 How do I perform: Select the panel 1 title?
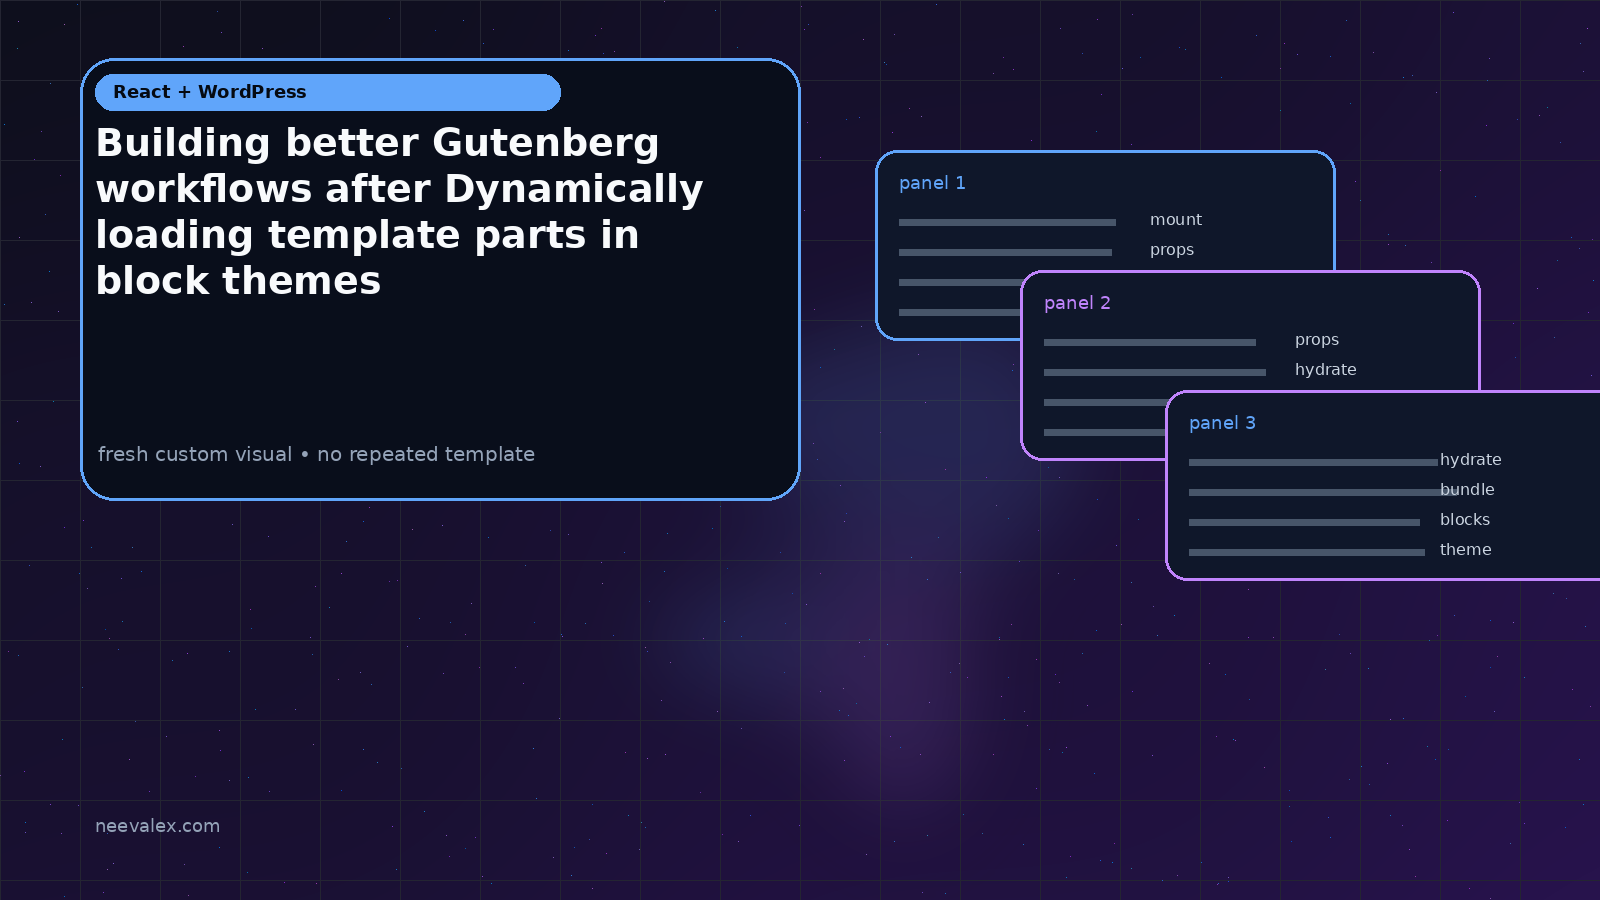[x=932, y=183]
